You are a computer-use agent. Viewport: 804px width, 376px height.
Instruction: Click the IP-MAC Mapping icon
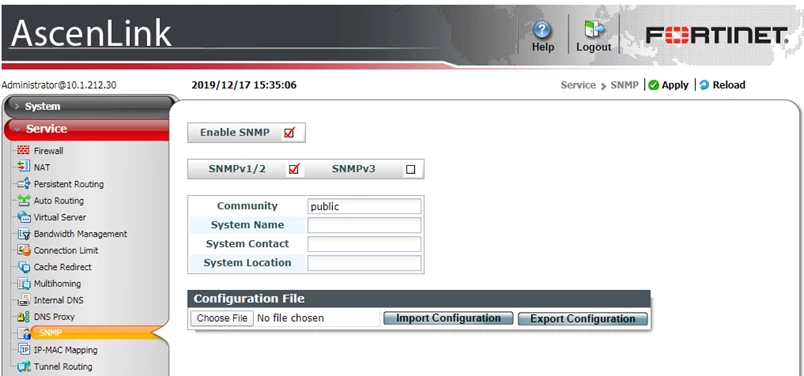(24, 350)
